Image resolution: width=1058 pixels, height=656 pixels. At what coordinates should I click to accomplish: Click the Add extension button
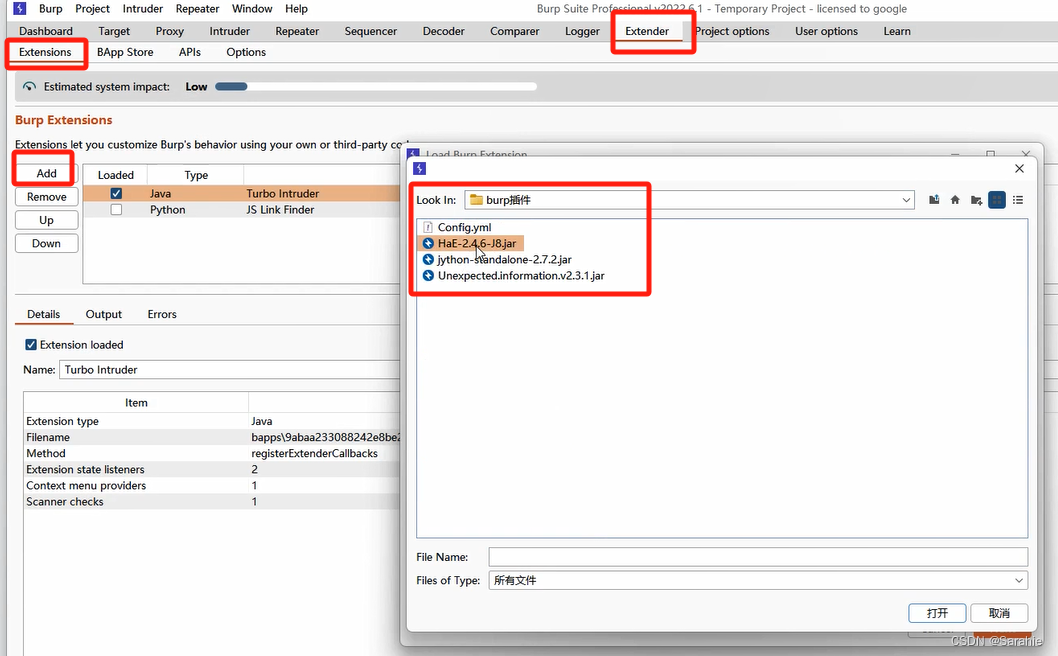pyautogui.click(x=47, y=173)
